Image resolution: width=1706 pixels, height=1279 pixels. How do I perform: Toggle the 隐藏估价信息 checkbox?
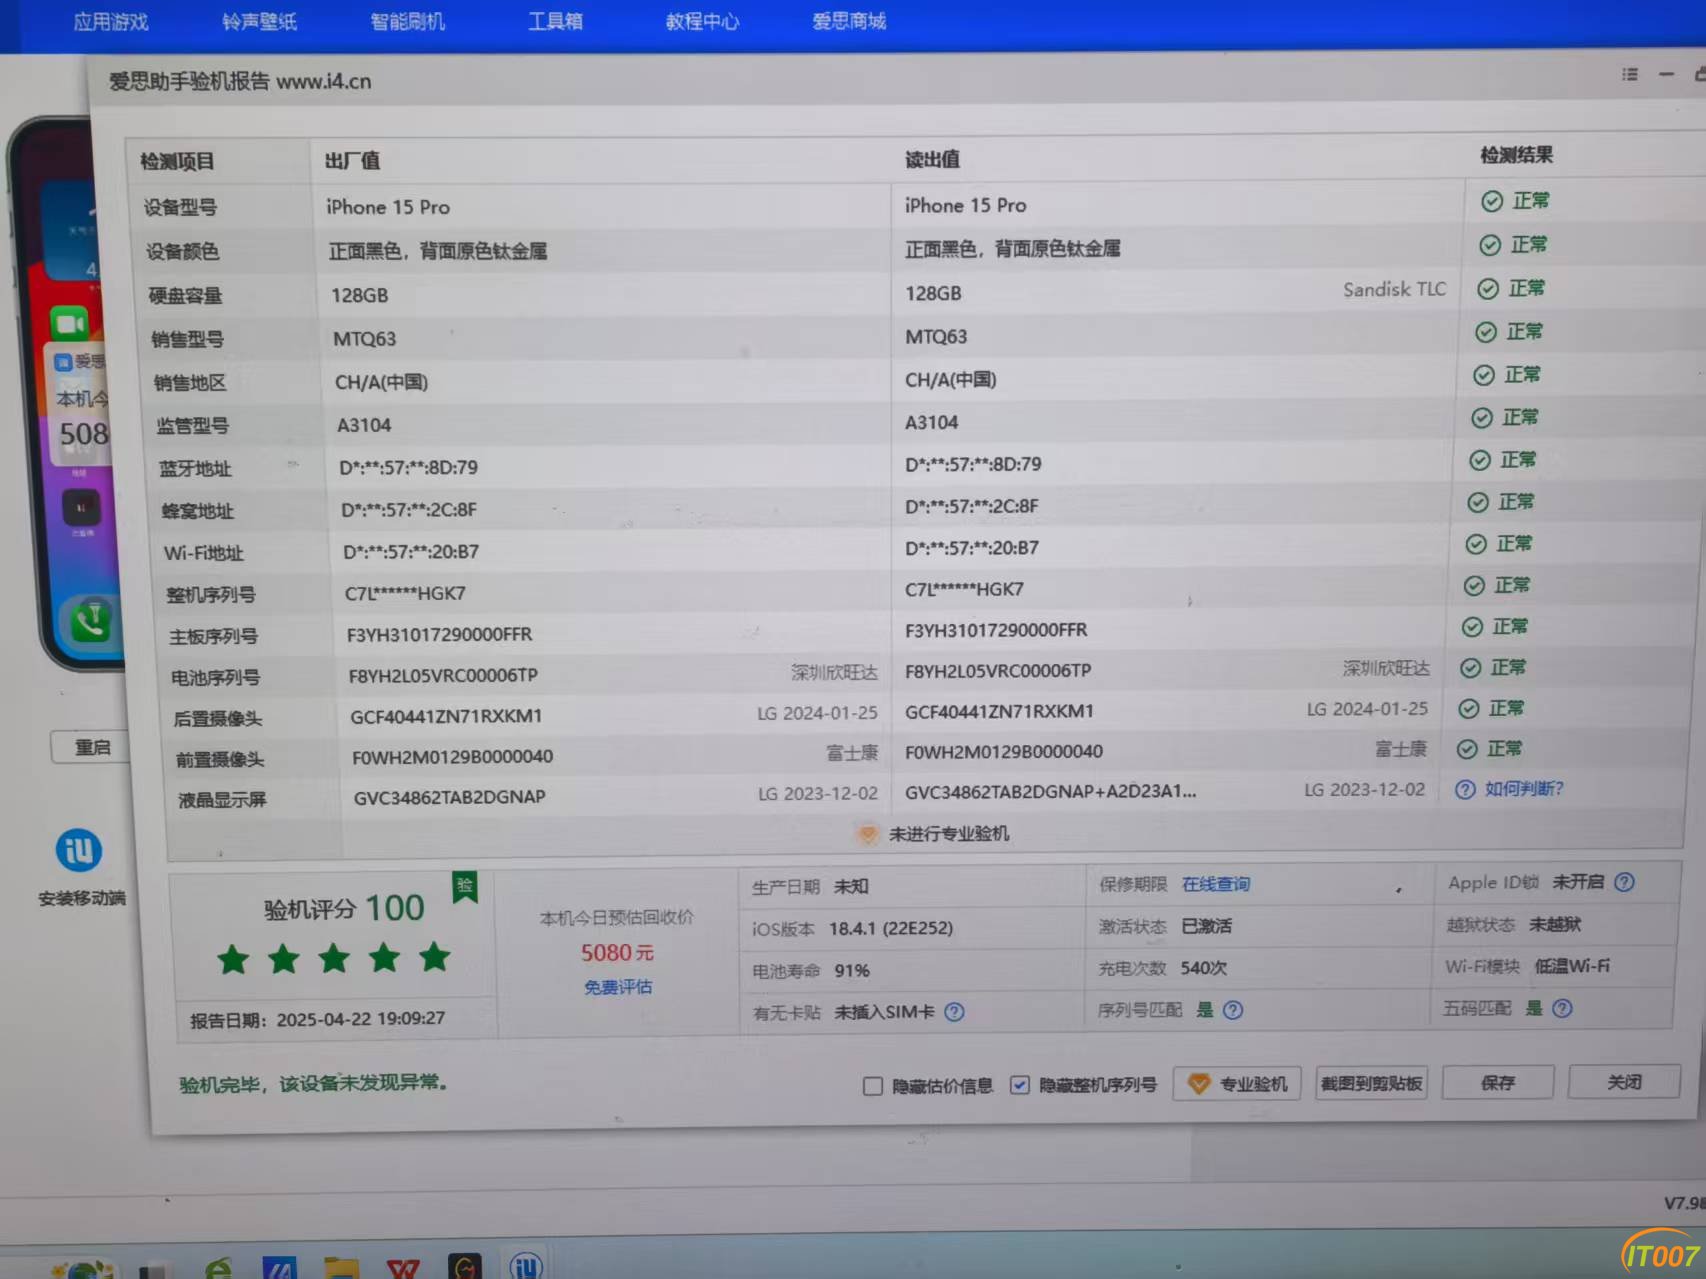click(x=873, y=1086)
